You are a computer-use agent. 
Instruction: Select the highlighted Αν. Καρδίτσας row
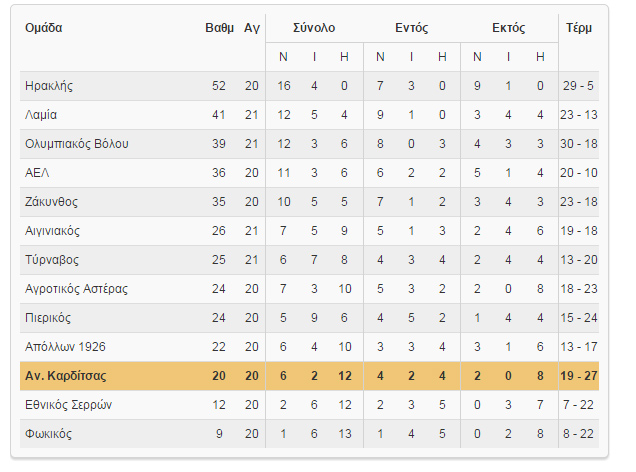(309, 376)
